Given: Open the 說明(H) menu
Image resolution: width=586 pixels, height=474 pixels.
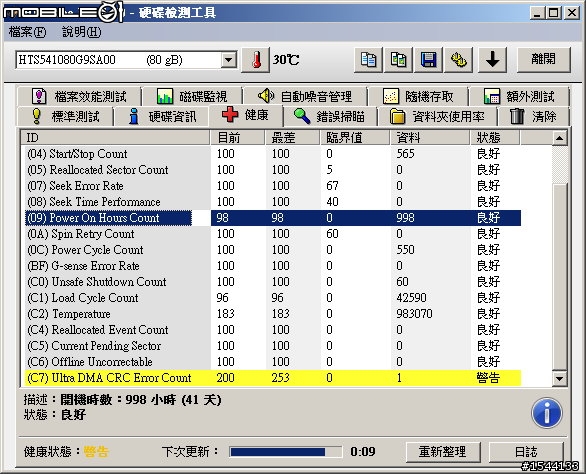Looking at the screenshot, I should [x=82, y=32].
